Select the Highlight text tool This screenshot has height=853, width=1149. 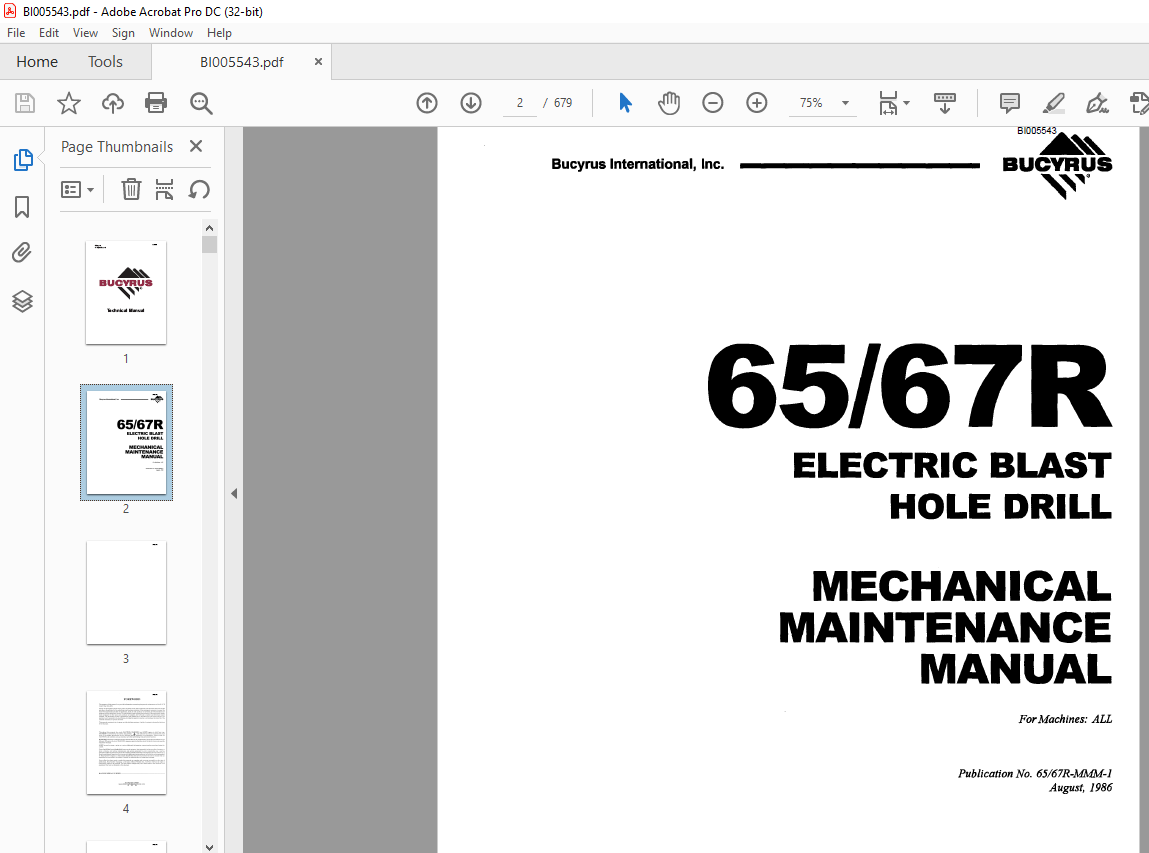click(1054, 103)
